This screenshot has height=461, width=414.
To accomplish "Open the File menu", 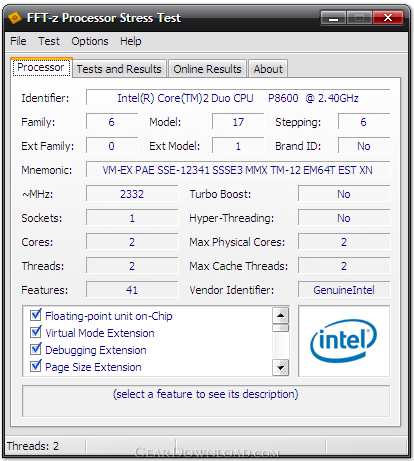I will click(18, 41).
